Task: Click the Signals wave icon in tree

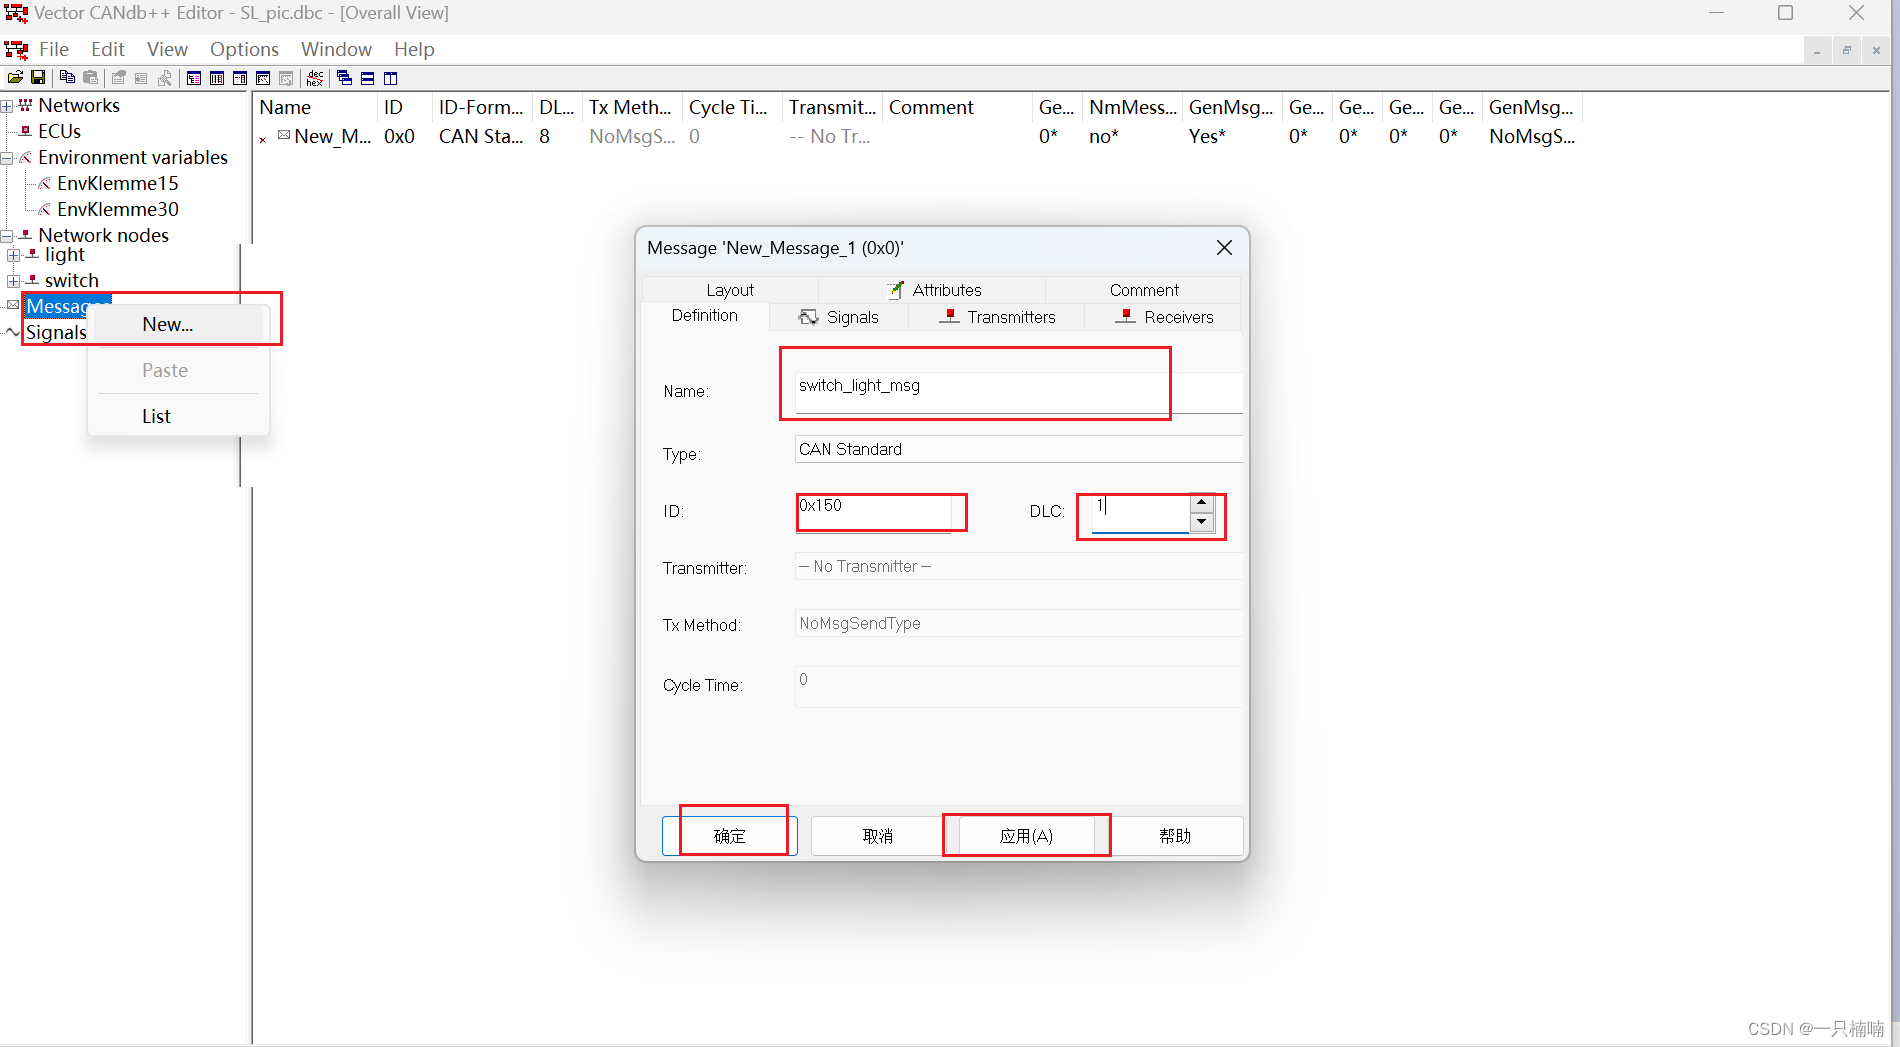Action: (x=13, y=332)
